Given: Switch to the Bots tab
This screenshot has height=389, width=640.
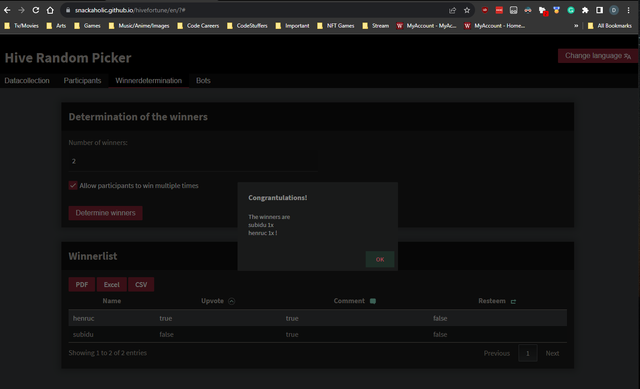Looking at the screenshot, I should [x=203, y=80].
